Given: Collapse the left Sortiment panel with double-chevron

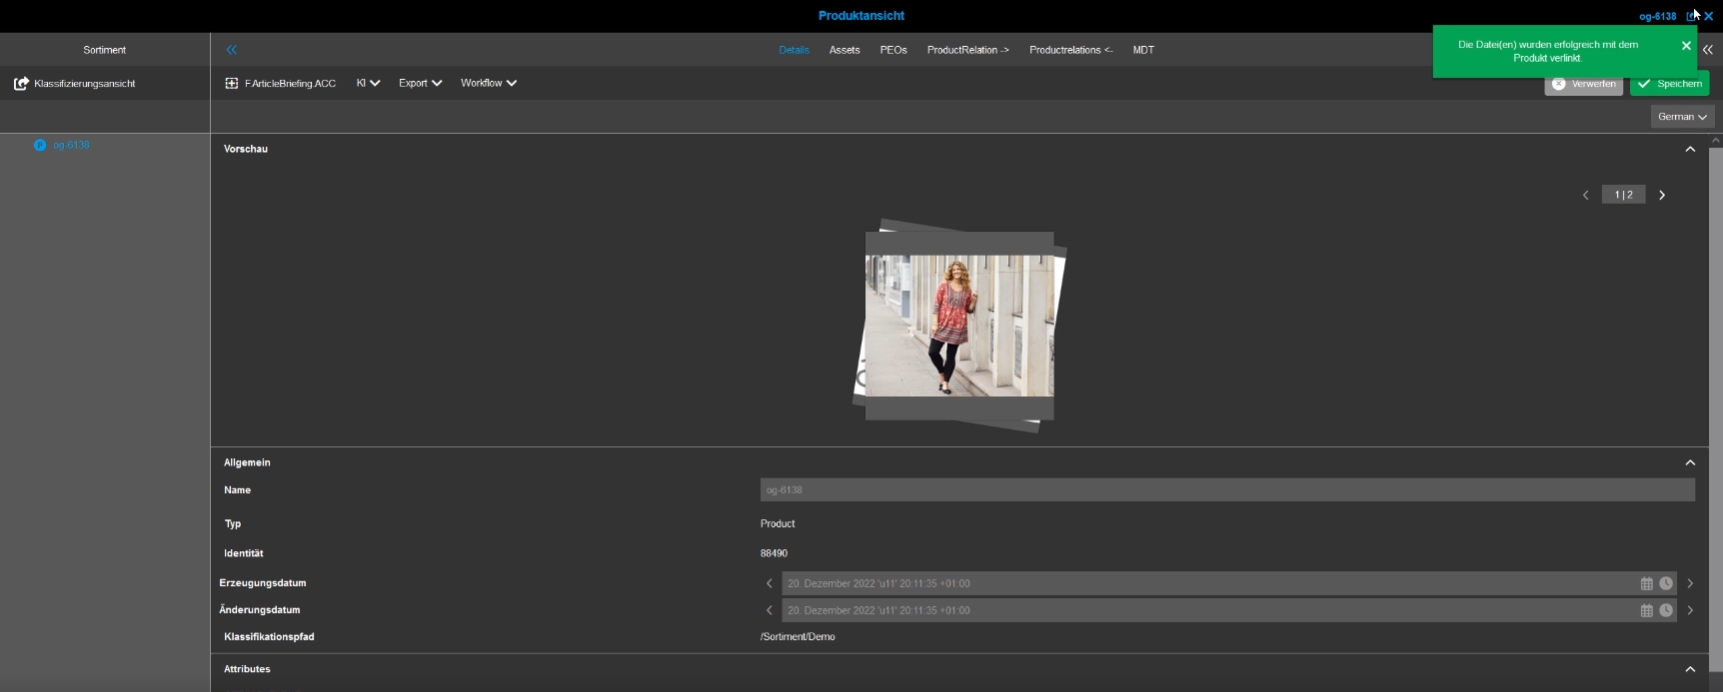Looking at the screenshot, I should point(231,50).
